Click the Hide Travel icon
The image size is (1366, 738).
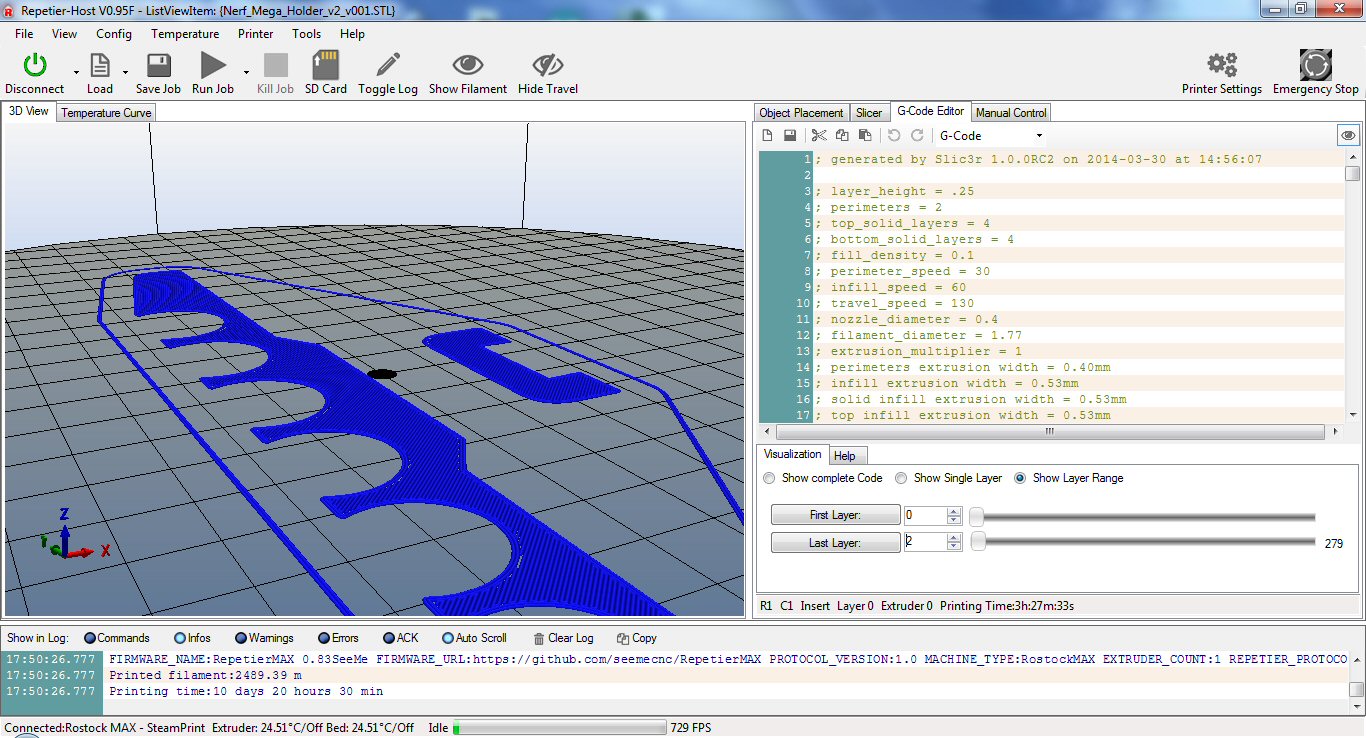[547, 66]
